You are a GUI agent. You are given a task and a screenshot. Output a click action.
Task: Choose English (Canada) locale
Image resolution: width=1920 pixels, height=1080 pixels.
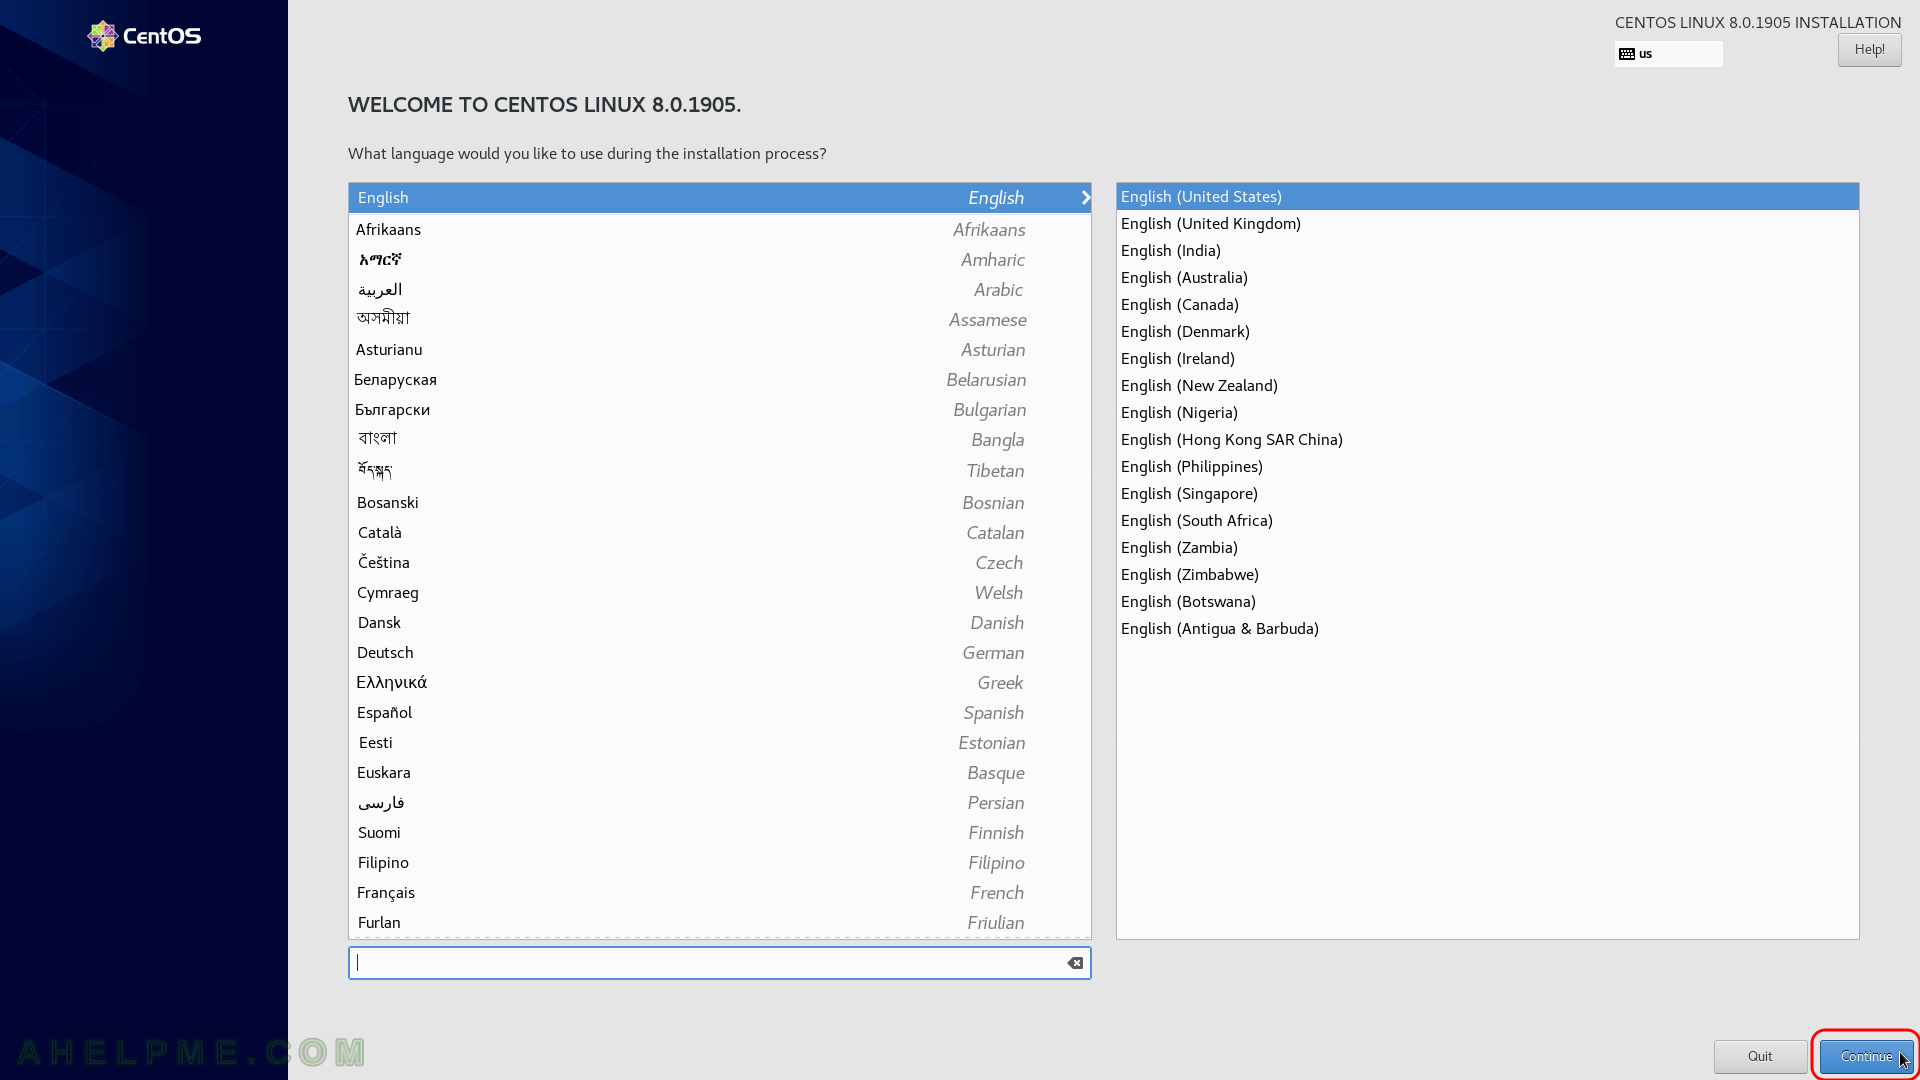(1487, 305)
